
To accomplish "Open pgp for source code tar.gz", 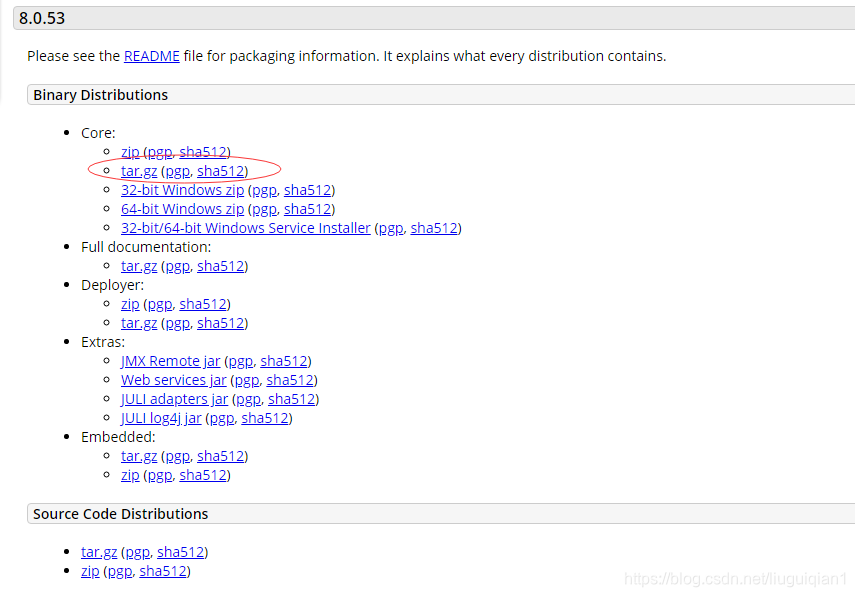I will click(137, 552).
